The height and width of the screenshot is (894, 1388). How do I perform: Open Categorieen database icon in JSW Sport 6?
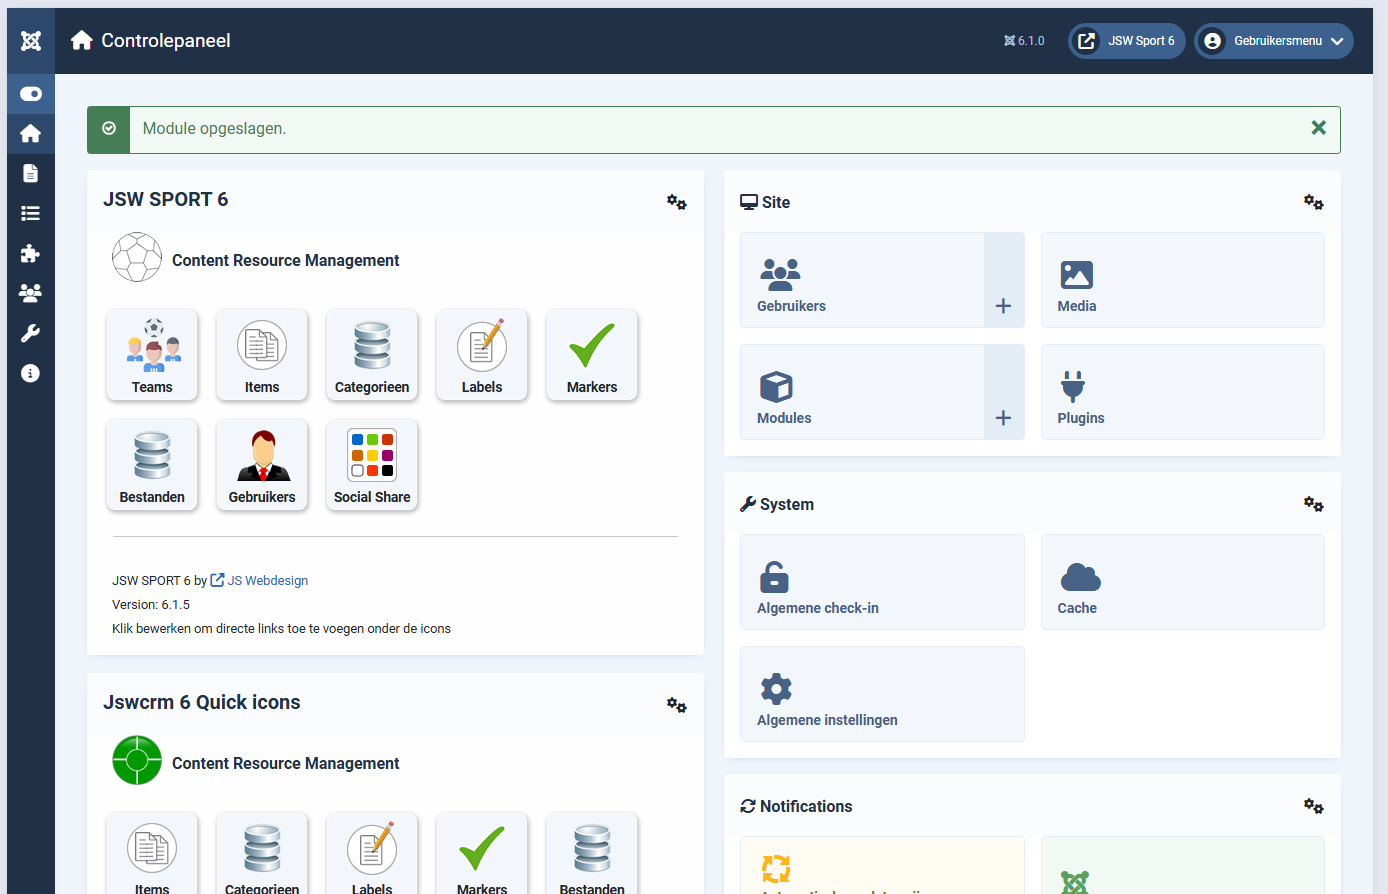coord(372,355)
